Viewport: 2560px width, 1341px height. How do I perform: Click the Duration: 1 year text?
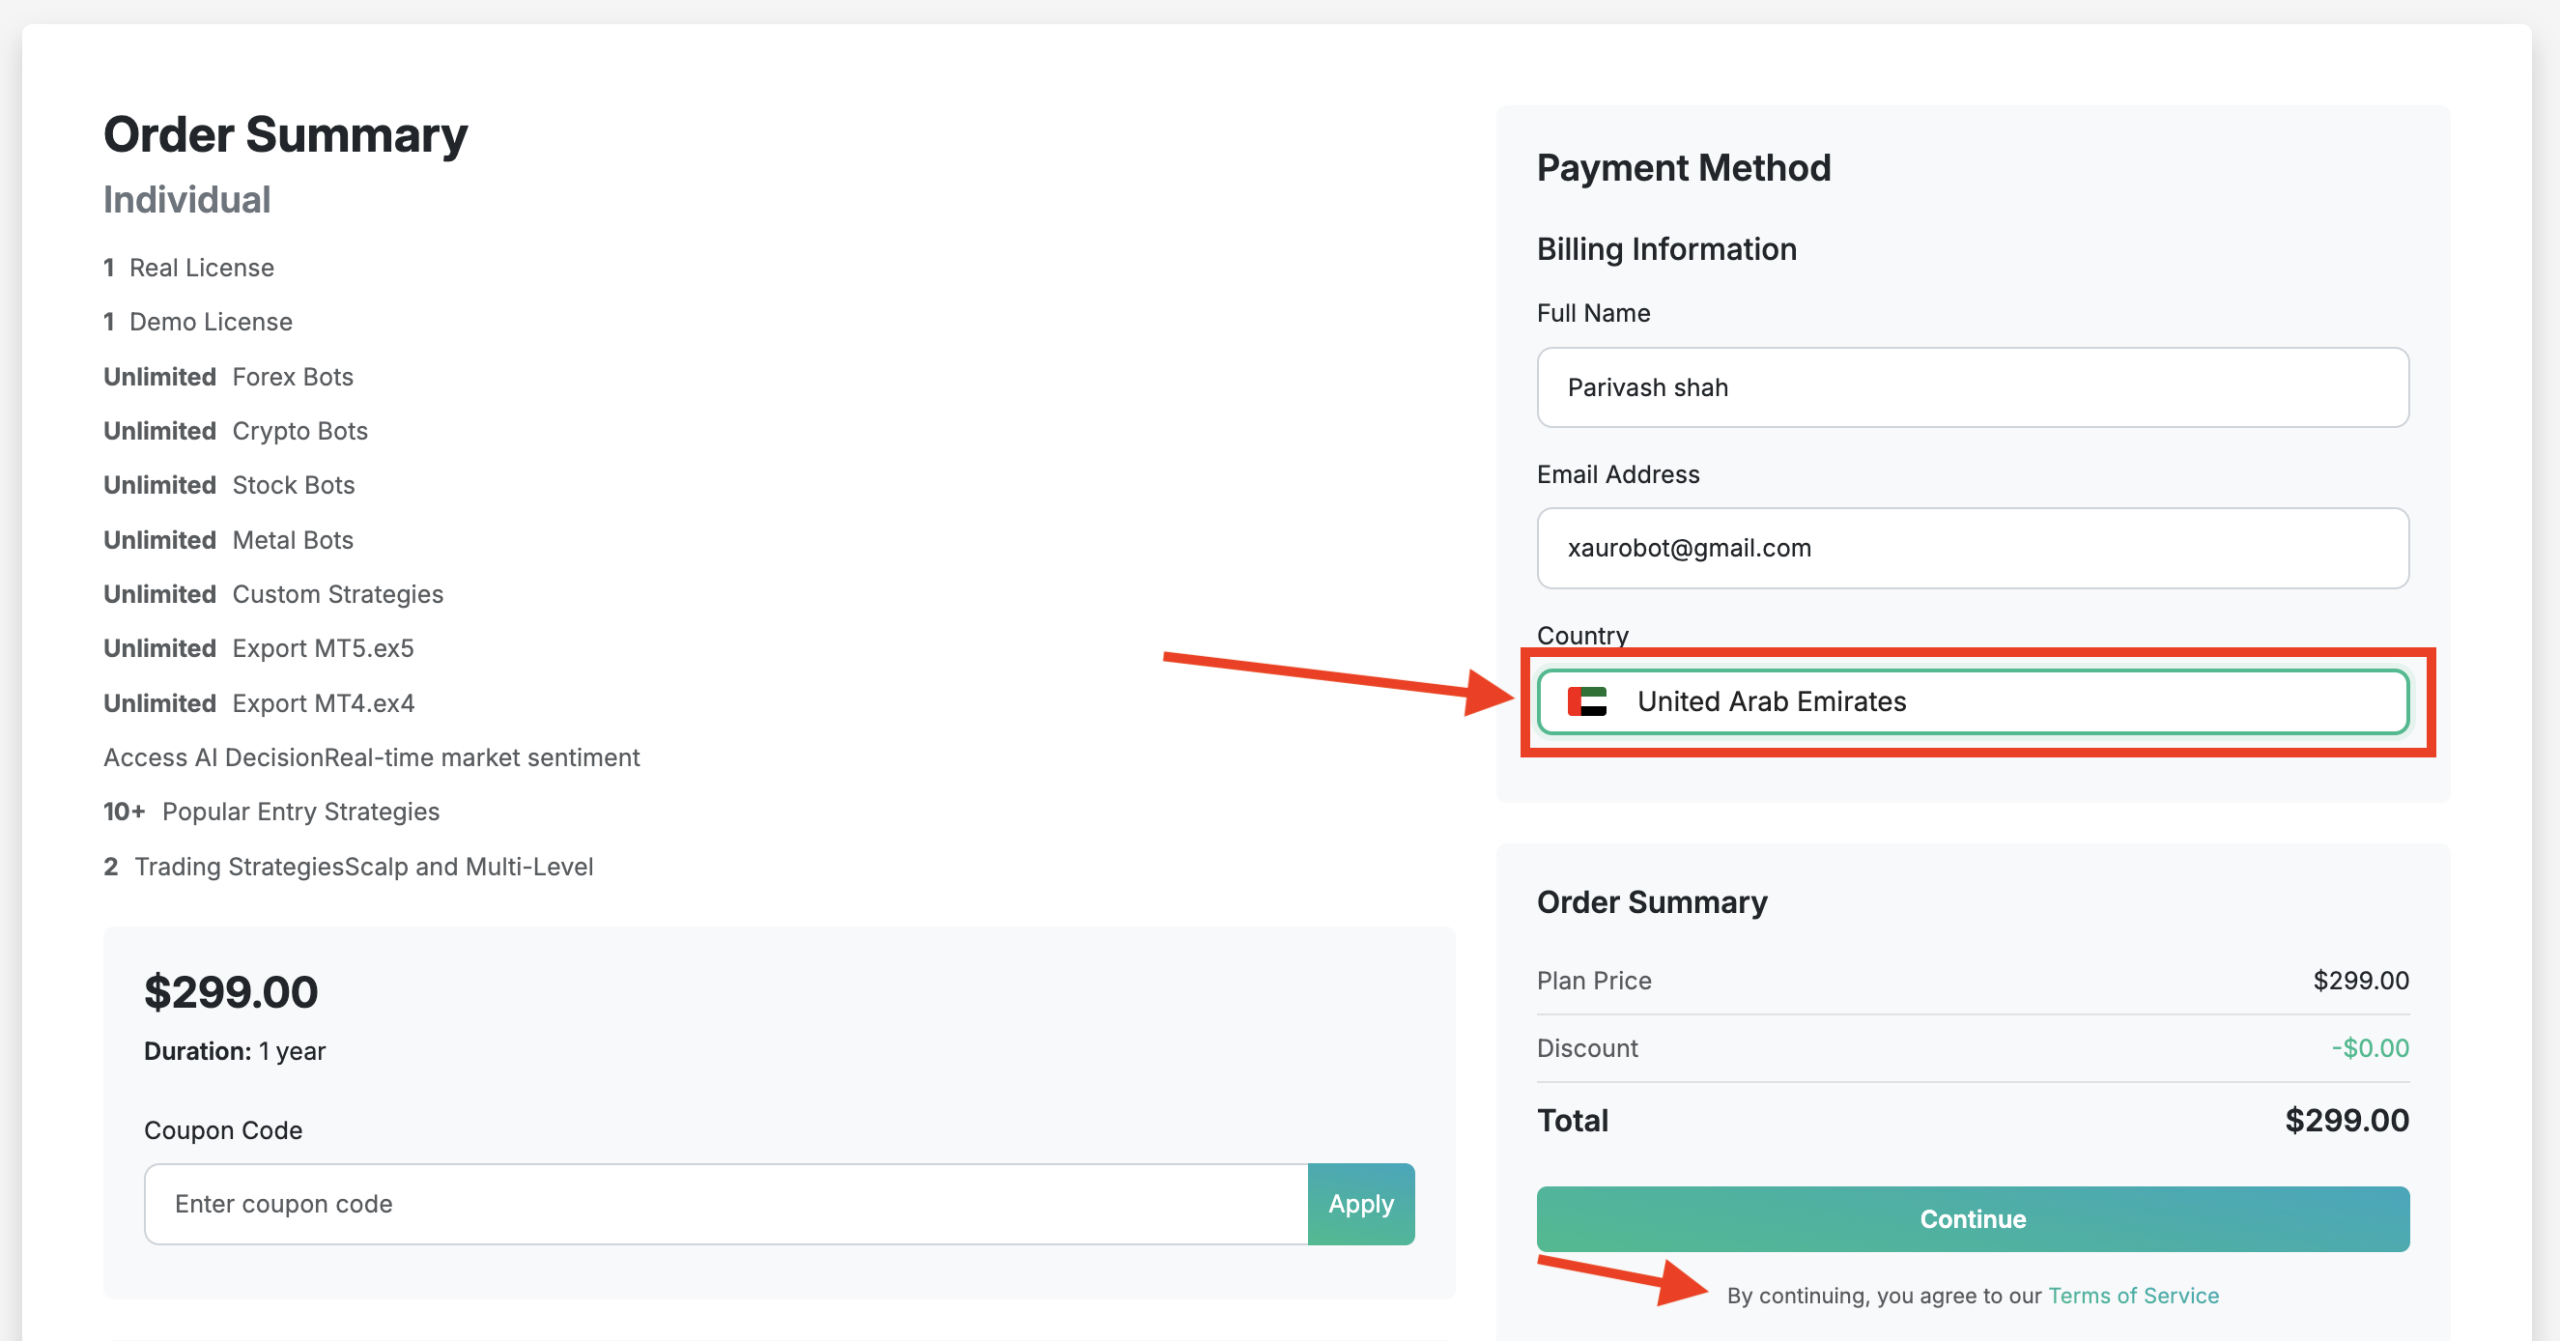[235, 1051]
